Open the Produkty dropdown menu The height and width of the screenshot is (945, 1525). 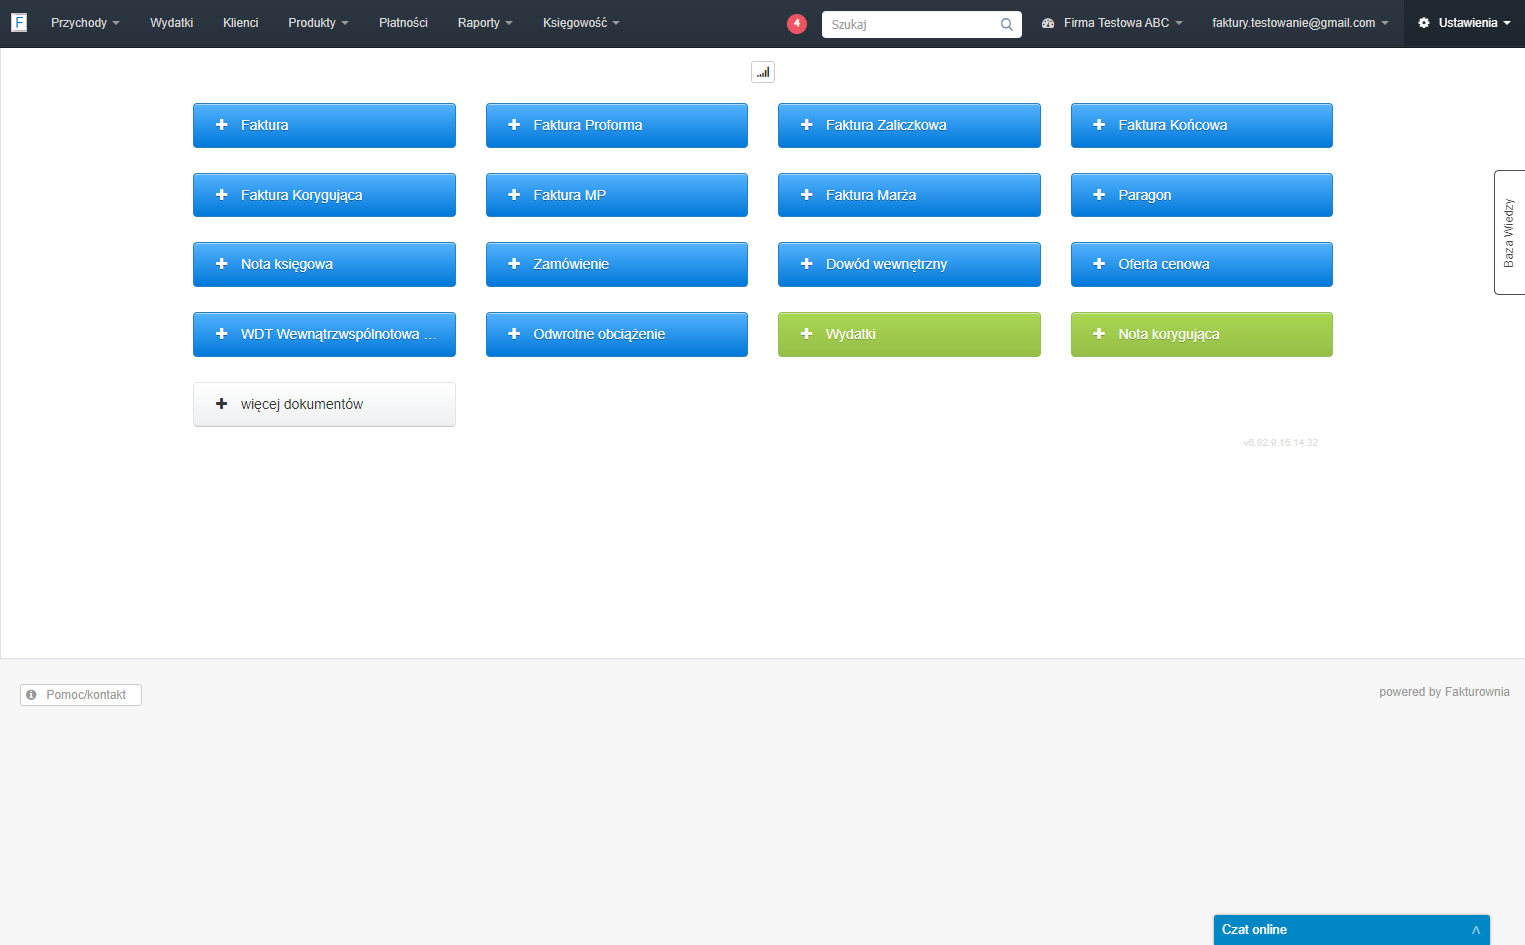pos(318,23)
